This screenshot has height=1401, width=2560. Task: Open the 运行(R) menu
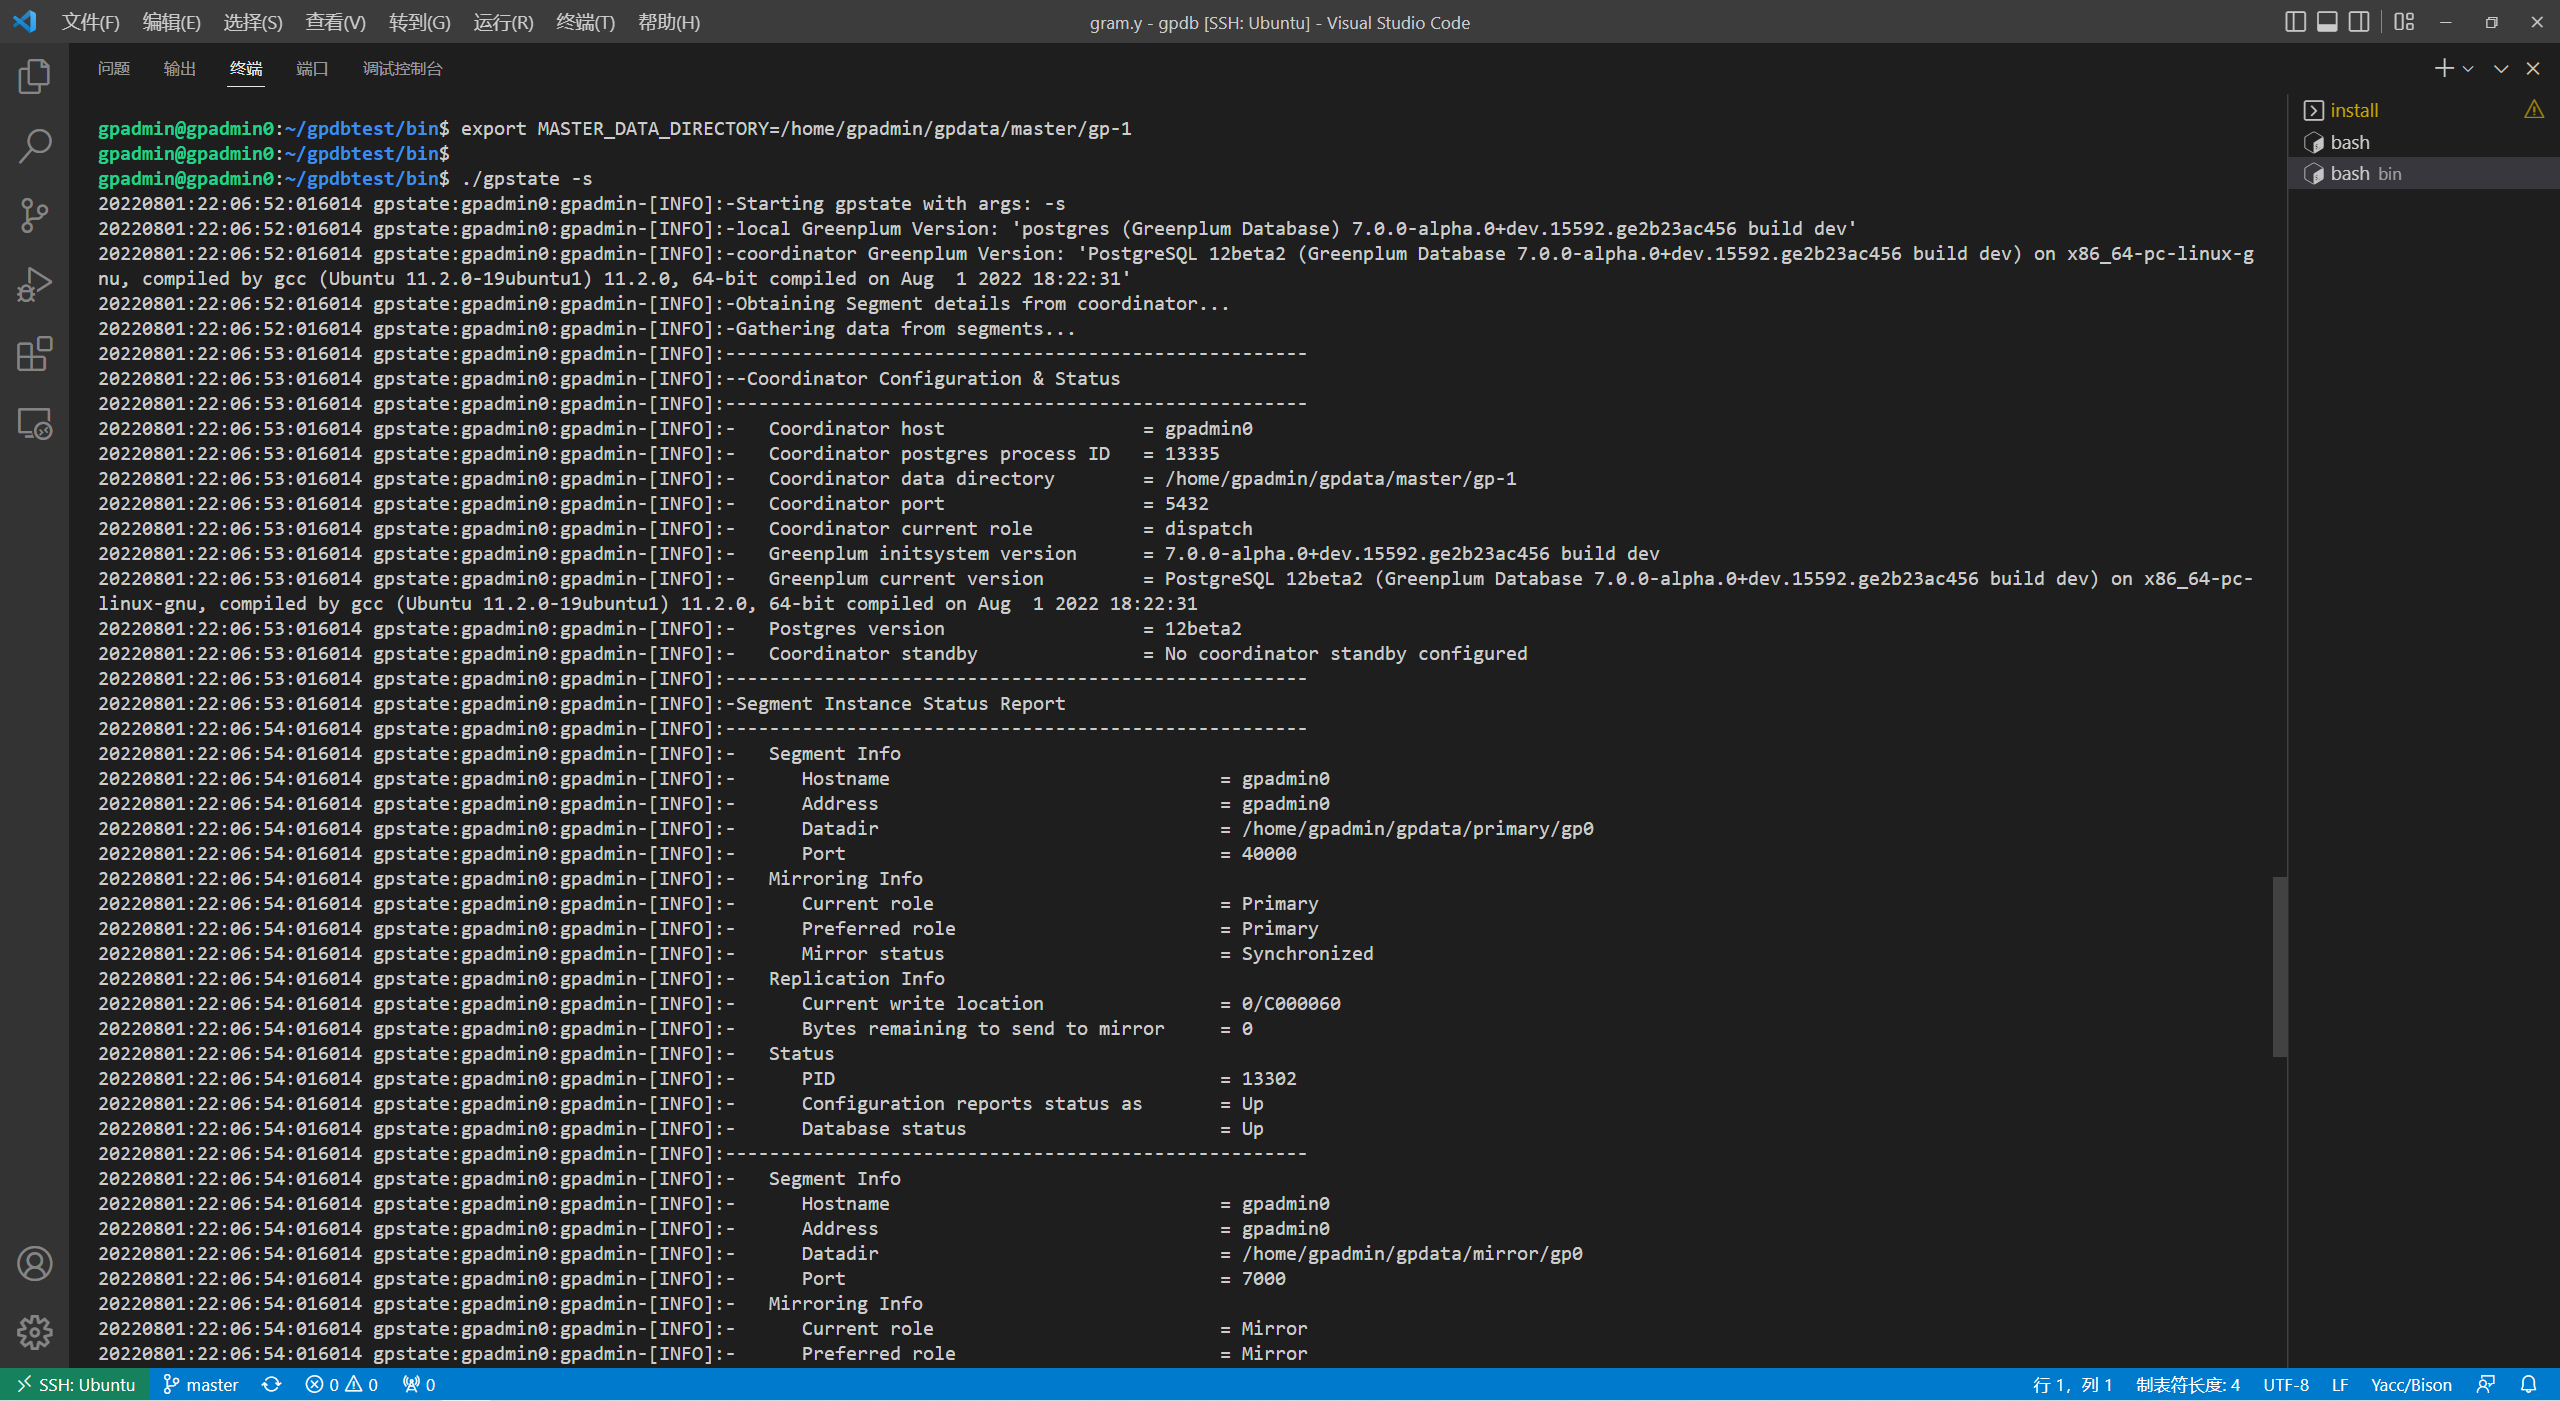click(x=503, y=22)
